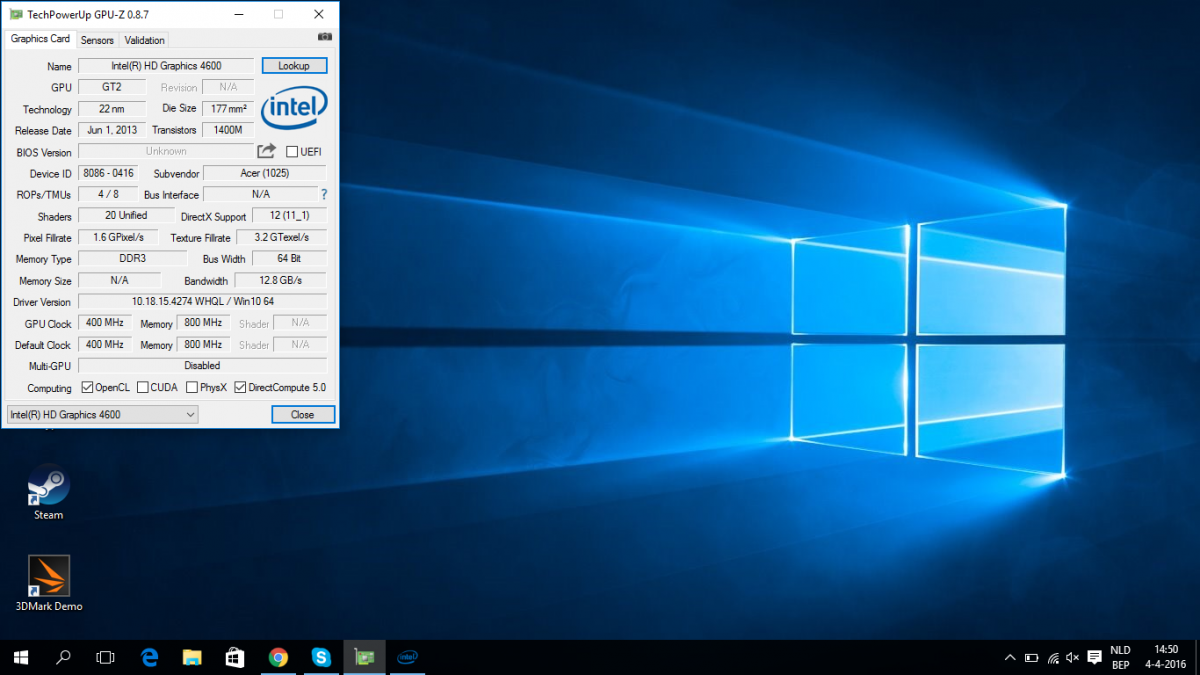Click the BIOS Version field showing Unknown
1200x675 pixels.
pyautogui.click(x=166, y=151)
